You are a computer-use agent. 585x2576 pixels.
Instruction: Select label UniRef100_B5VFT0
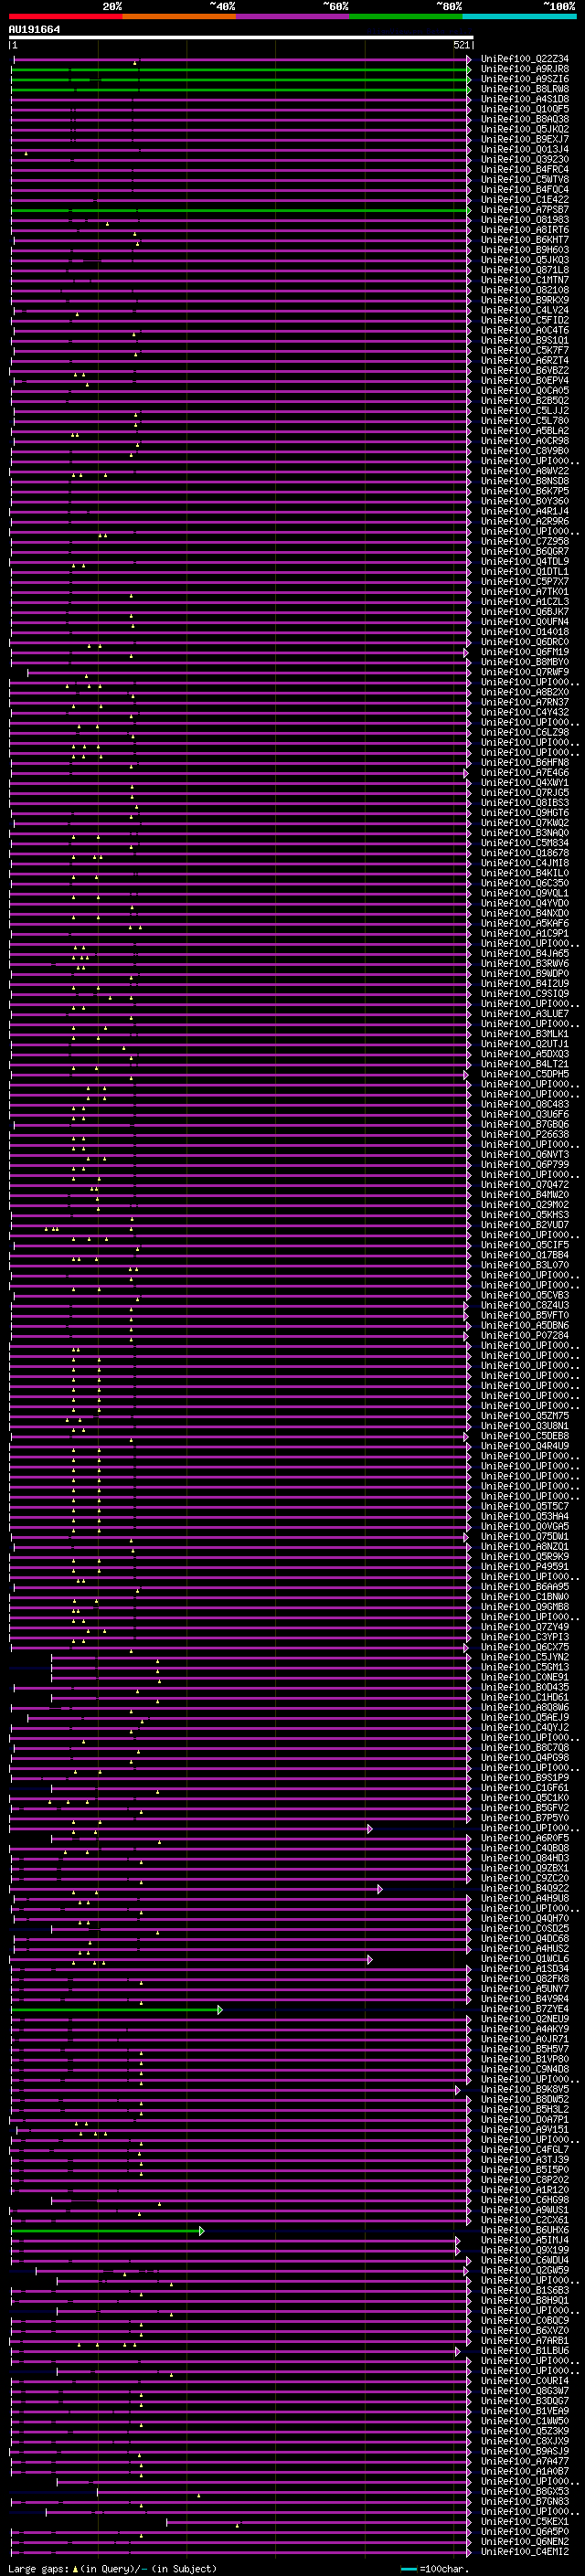525,1315
